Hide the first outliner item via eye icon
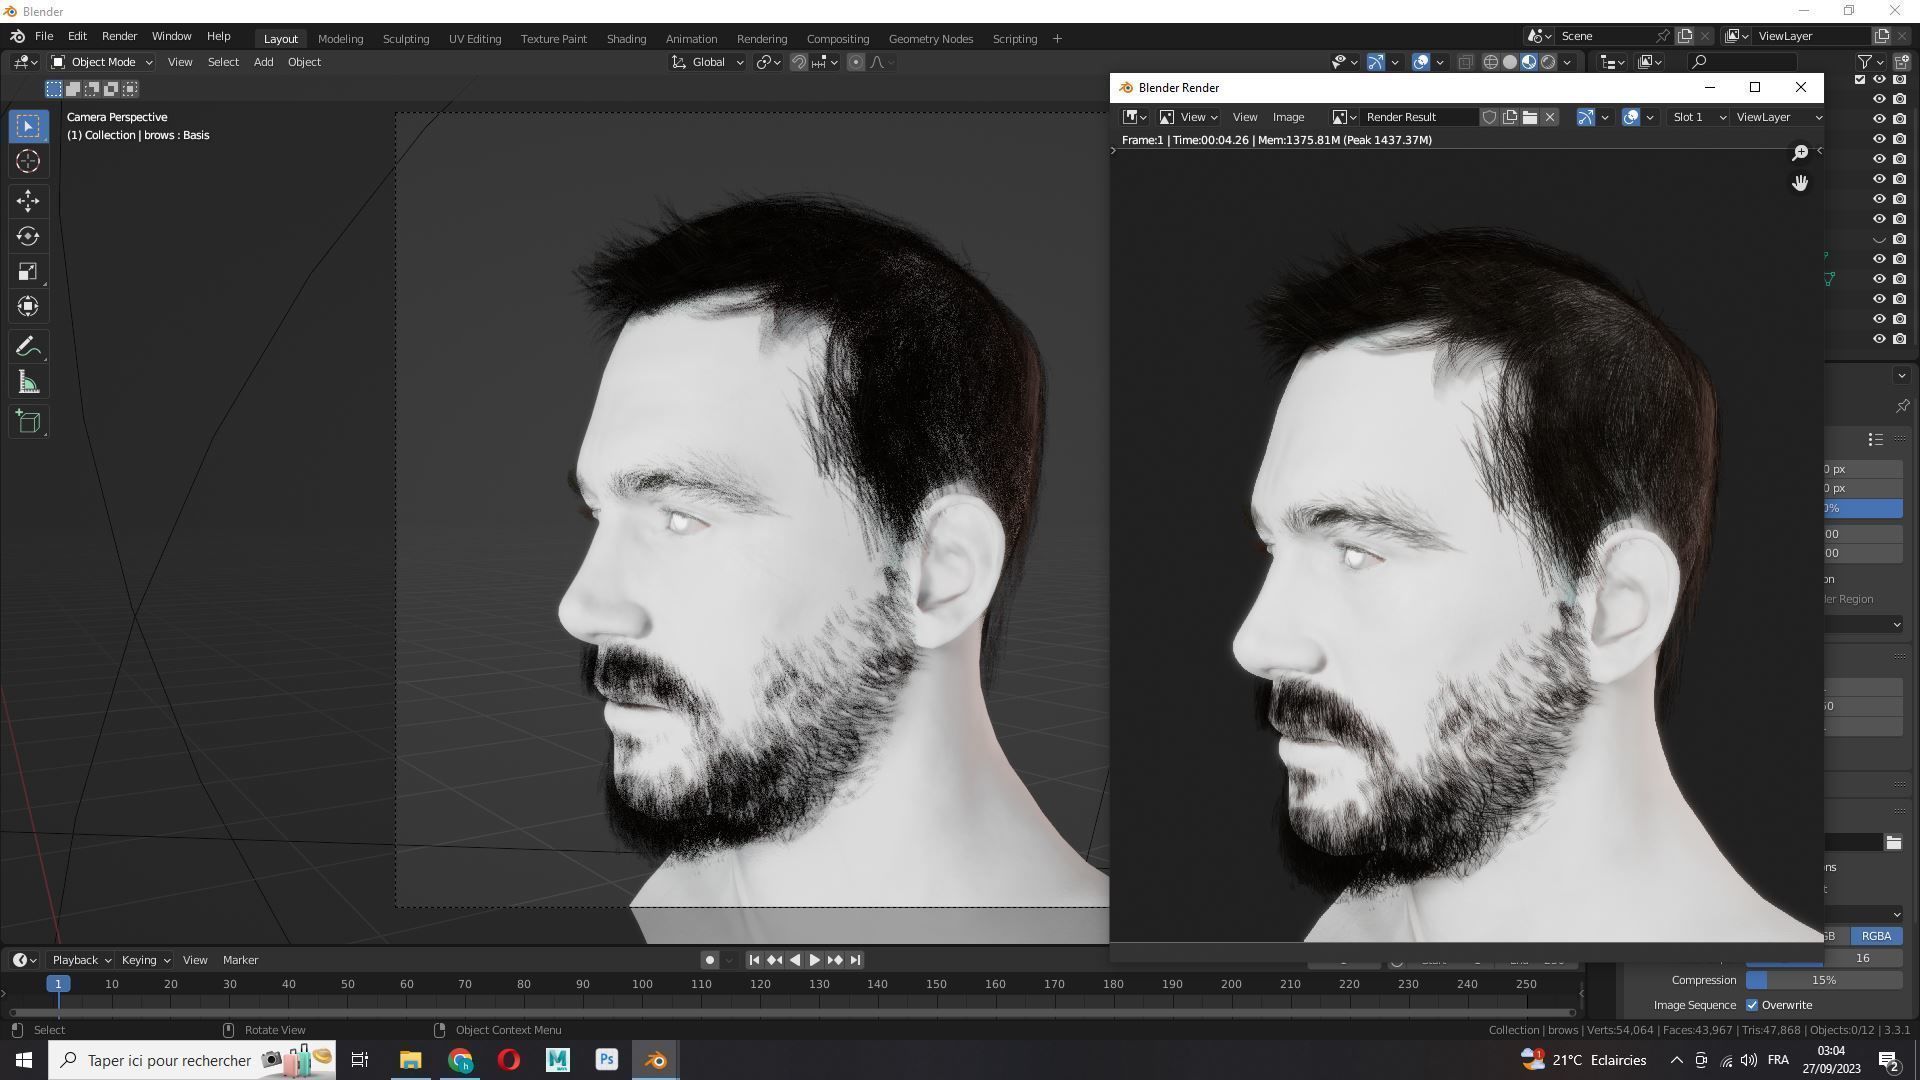The height and width of the screenshot is (1080, 1920). (1879, 80)
